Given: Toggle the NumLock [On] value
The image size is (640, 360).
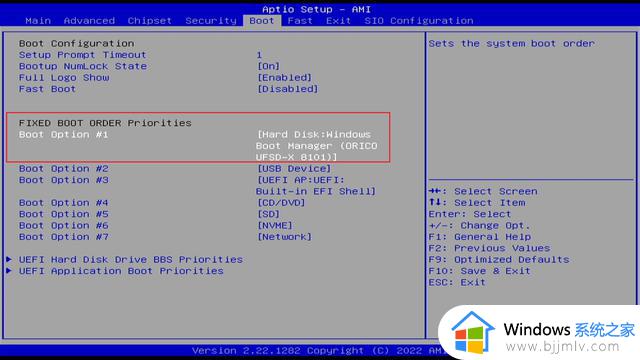Looking at the screenshot, I should [269, 66].
